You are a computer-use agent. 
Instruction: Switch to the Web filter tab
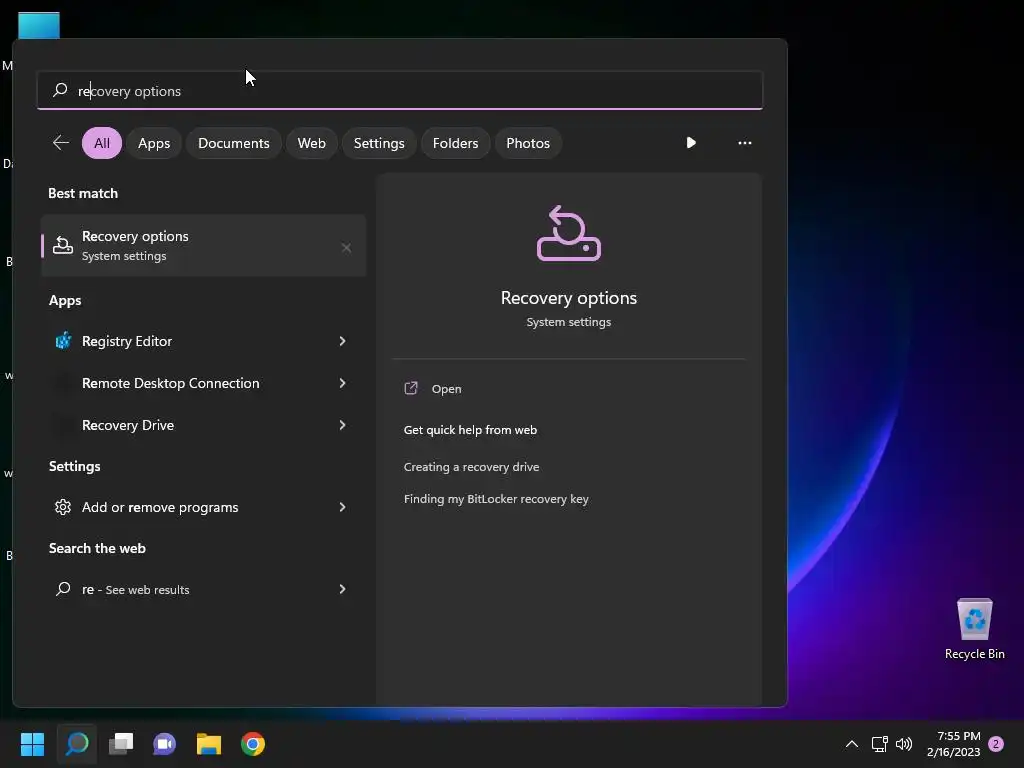312,143
